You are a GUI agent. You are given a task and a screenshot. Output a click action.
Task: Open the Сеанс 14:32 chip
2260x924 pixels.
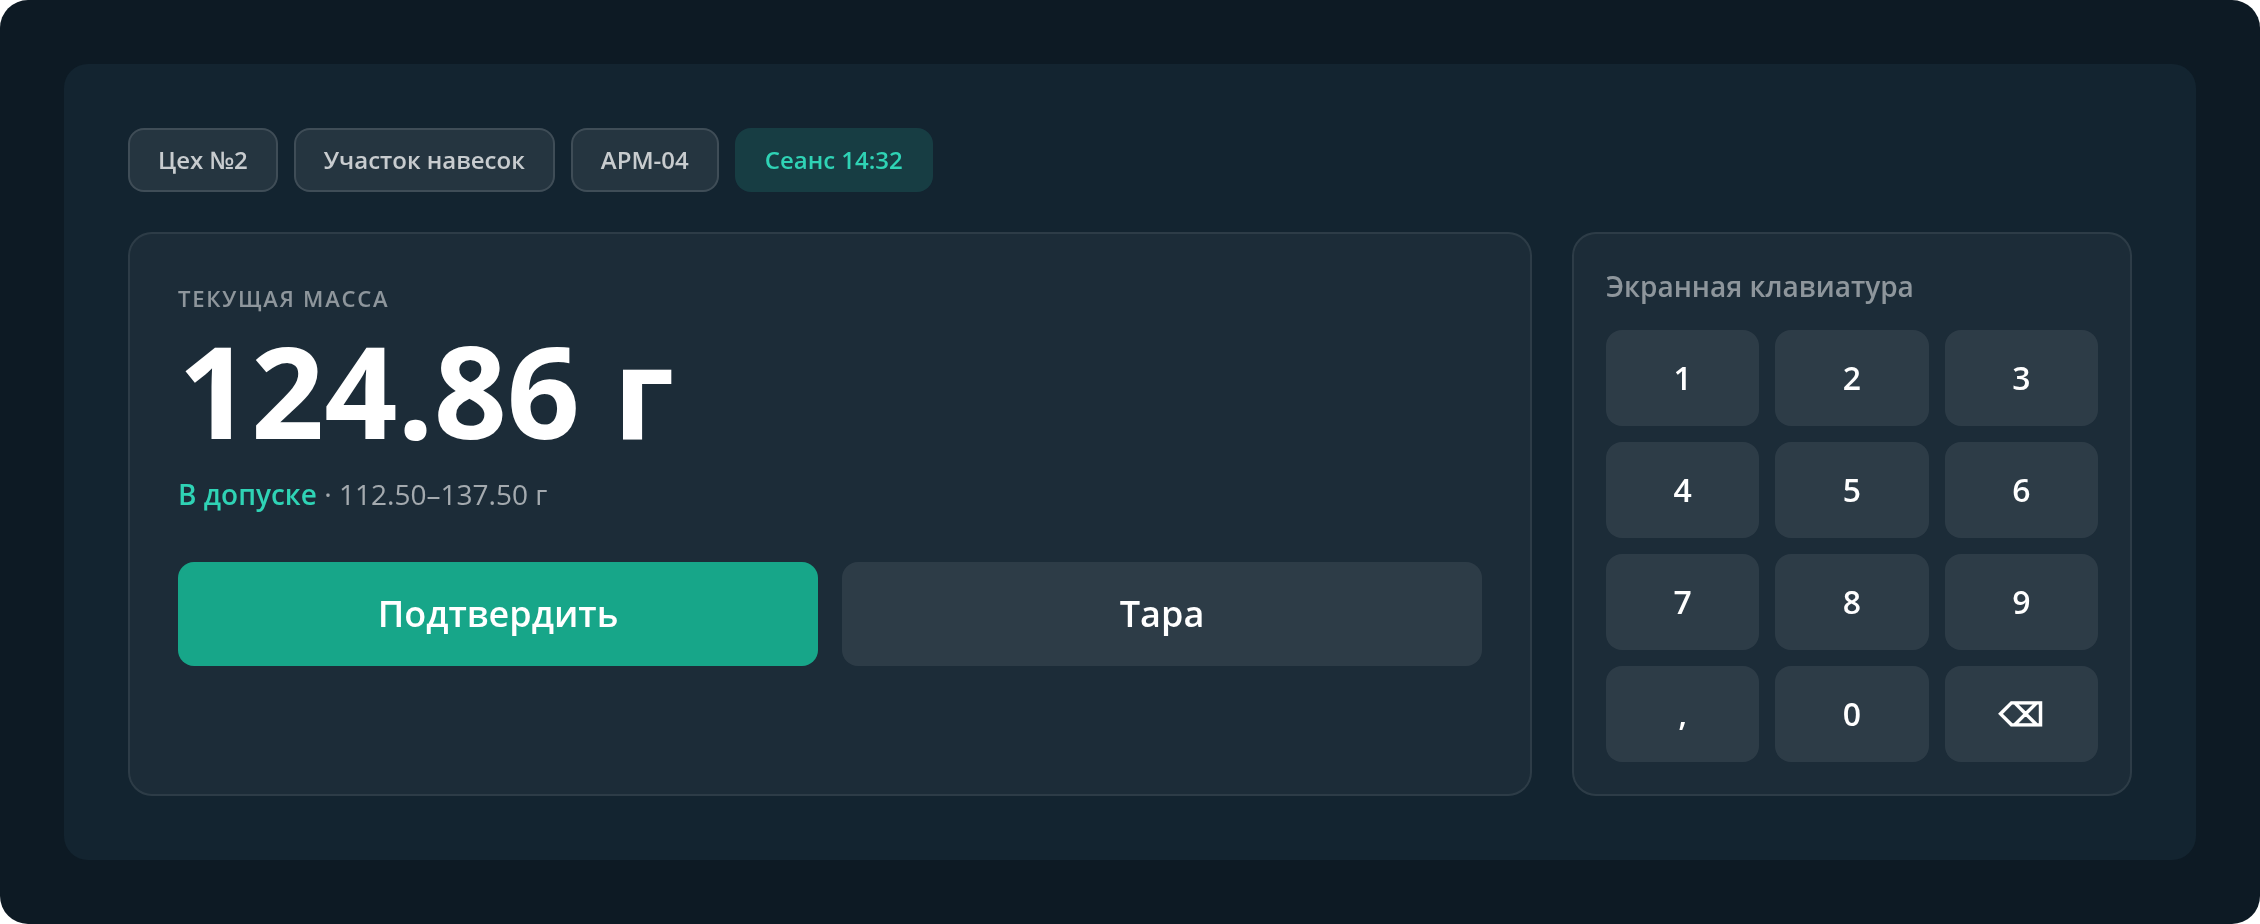(834, 160)
